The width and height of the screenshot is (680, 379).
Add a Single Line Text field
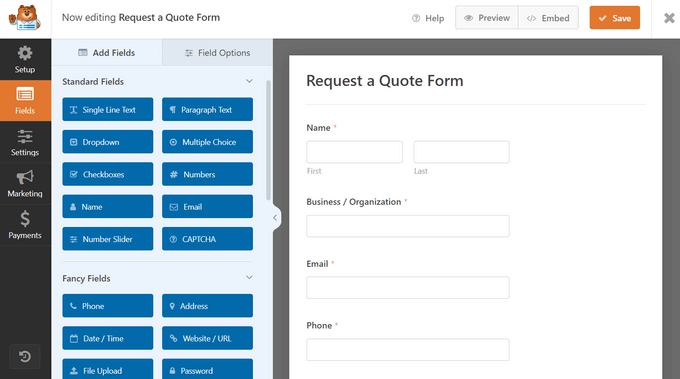point(108,109)
